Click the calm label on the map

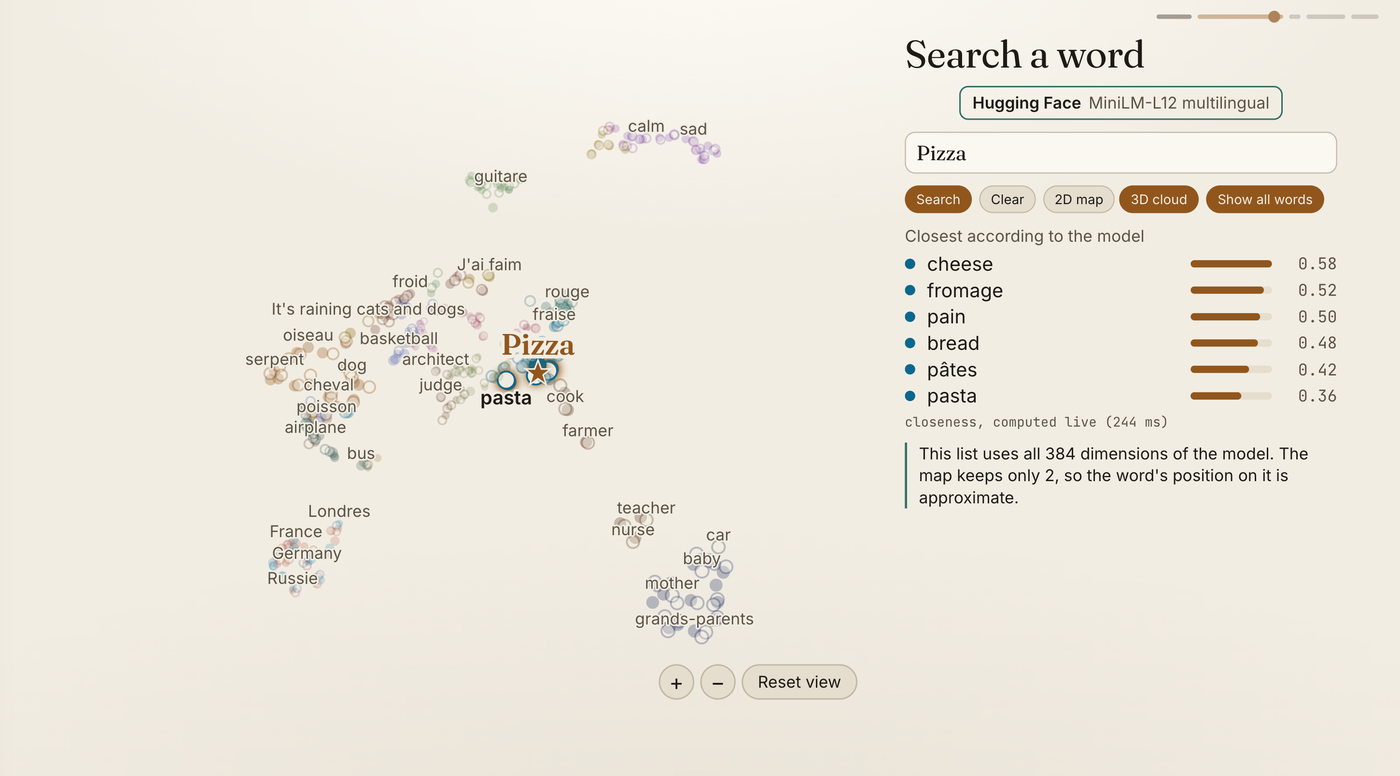pyautogui.click(x=646, y=126)
